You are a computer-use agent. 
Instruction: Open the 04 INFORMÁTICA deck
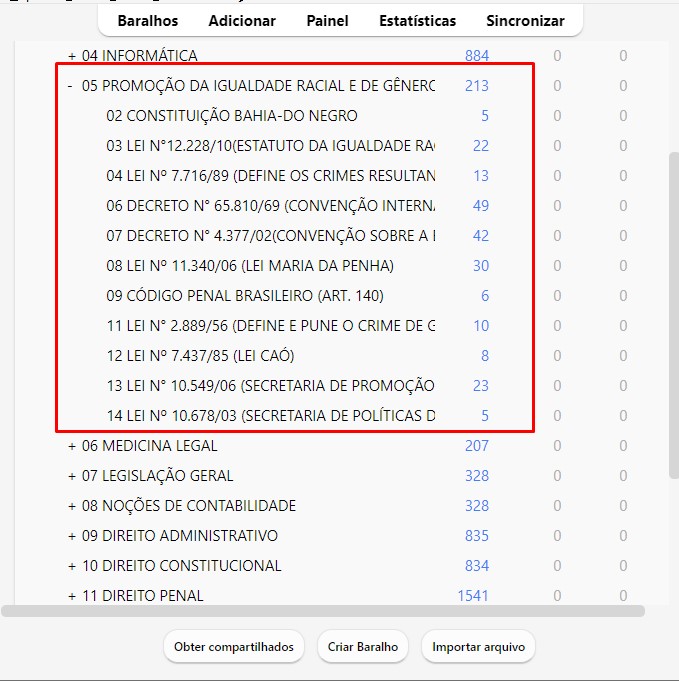point(139,56)
